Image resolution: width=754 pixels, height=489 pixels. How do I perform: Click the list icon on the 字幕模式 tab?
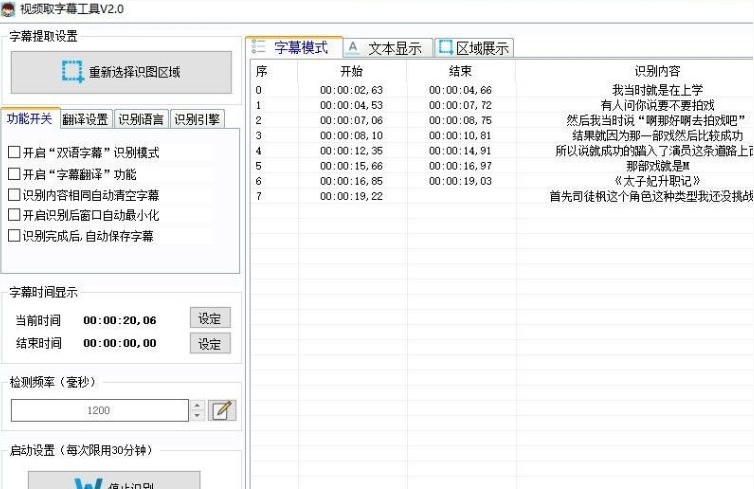[259, 47]
